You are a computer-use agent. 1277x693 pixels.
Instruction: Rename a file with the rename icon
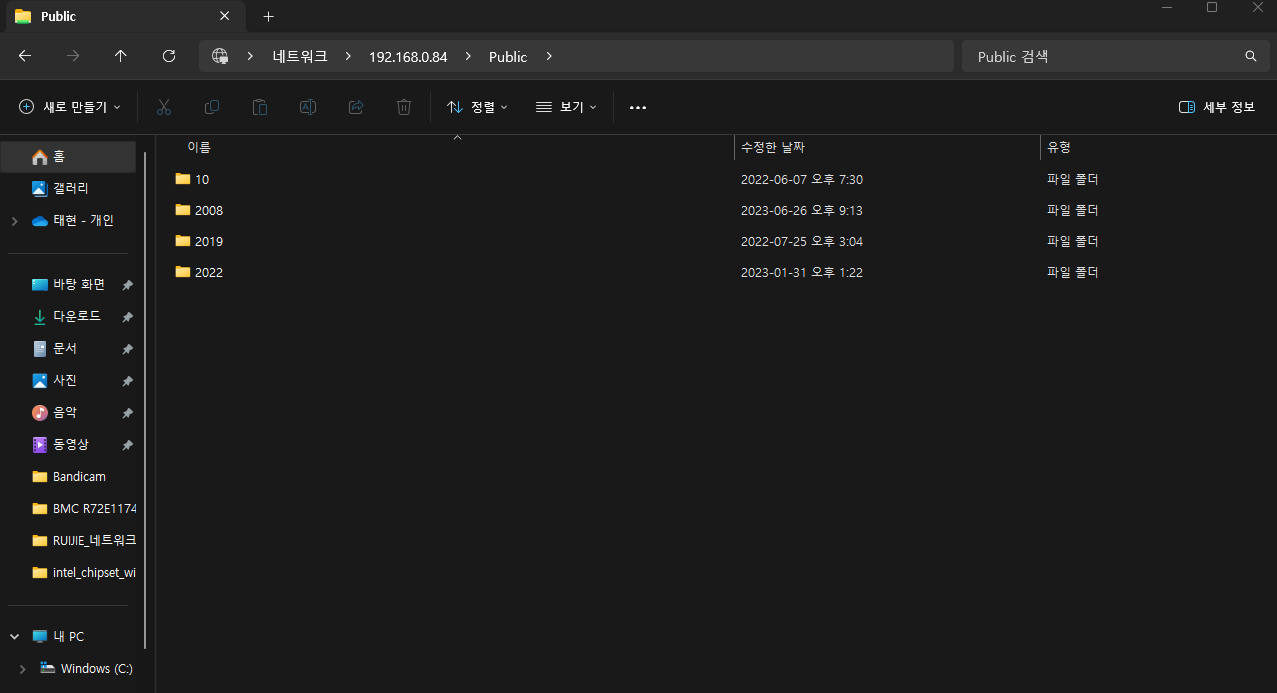pos(307,107)
